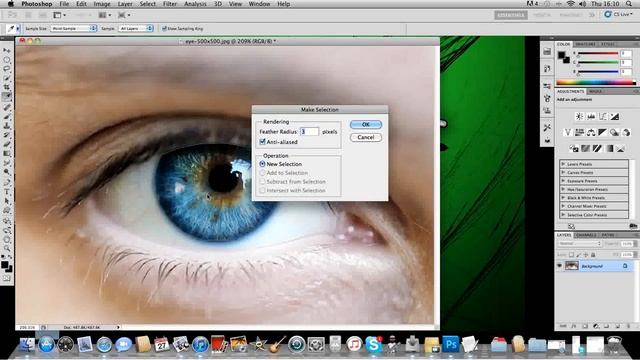Open the Analysis menu
Image resolution: width=640 pixels, height=360 pixels.
195,4
